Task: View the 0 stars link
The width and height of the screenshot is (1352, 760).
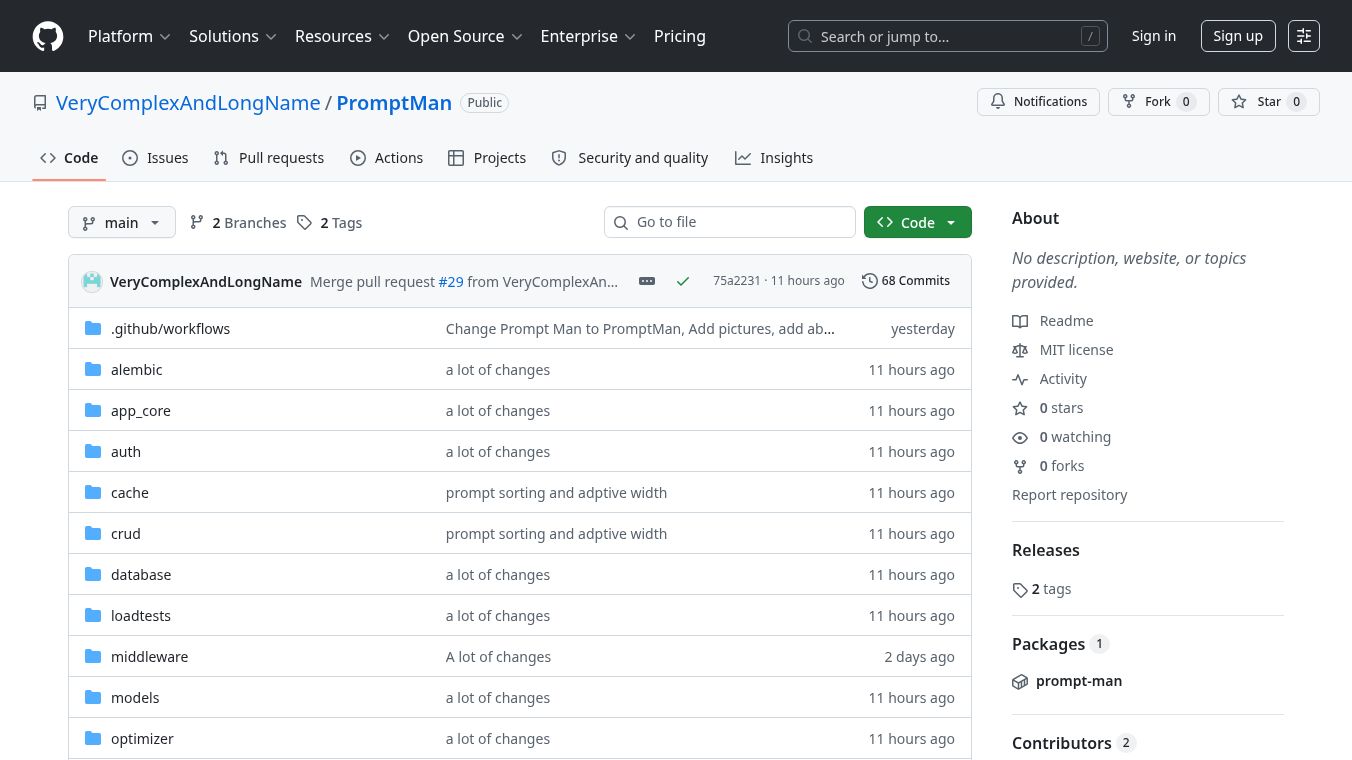Action: (1048, 408)
